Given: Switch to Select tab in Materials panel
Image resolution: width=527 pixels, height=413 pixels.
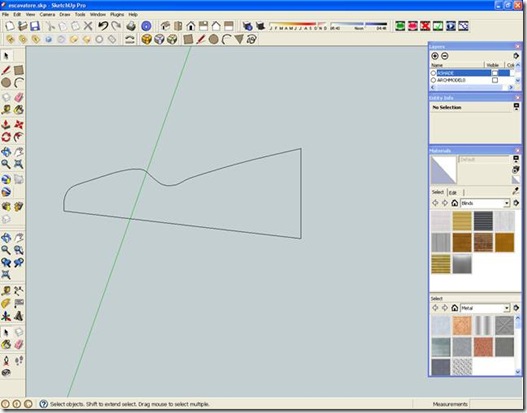Looking at the screenshot, I should [438, 192].
